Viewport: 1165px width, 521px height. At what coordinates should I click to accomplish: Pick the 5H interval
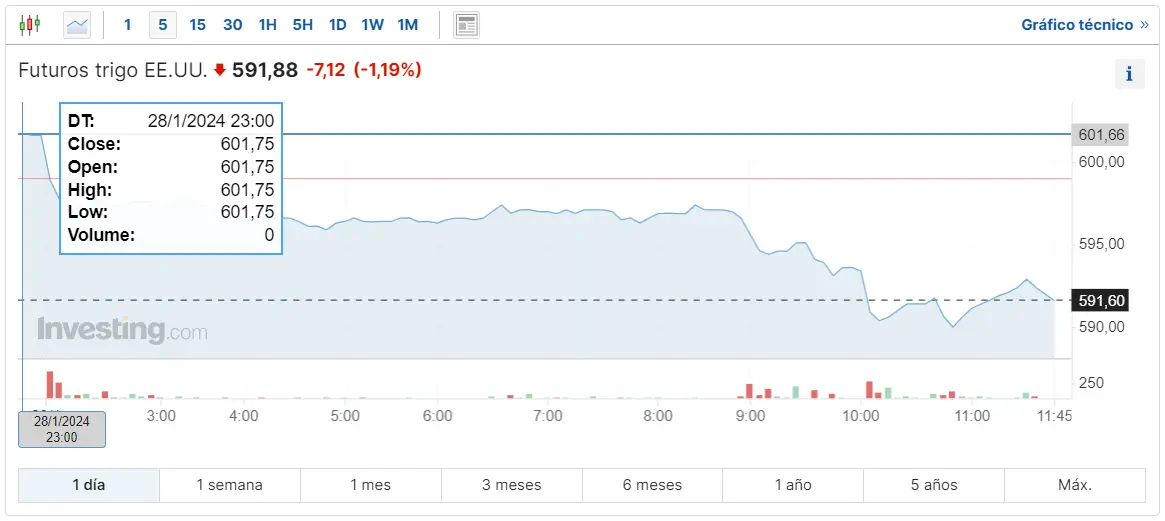302,25
